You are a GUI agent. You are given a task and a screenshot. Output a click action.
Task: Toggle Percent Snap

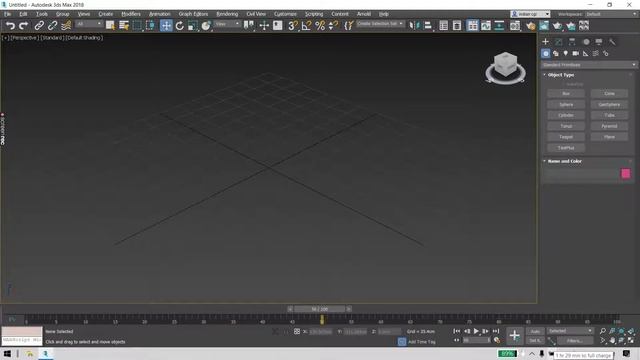click(320, 26)
